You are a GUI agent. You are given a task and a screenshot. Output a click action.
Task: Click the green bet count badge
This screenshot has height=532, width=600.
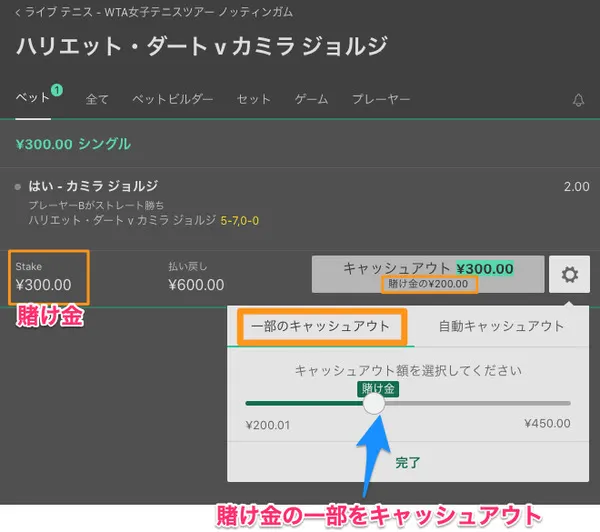(56, 90)
